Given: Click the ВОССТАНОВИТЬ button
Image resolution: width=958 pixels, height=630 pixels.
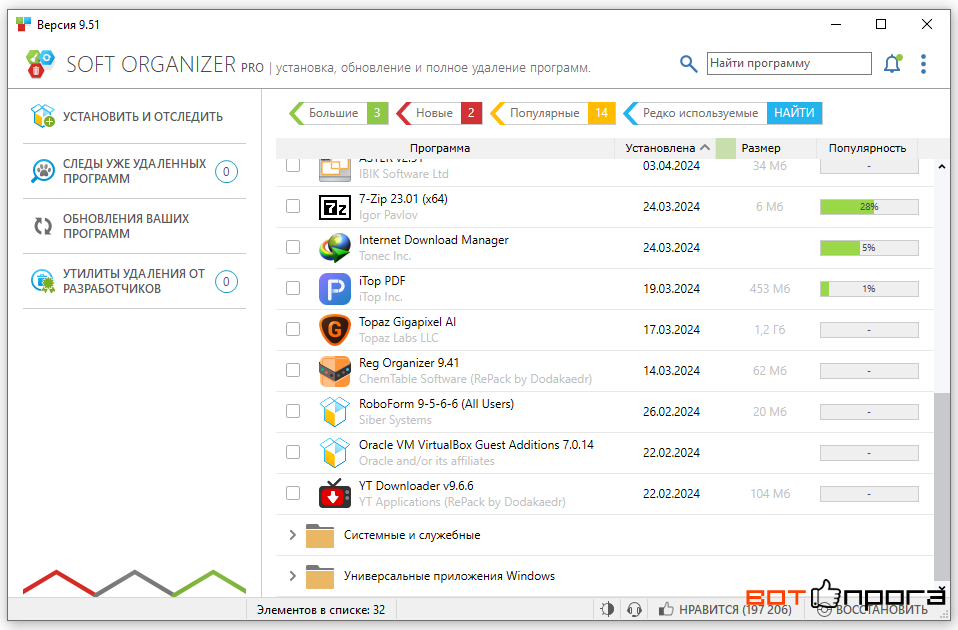Looking at the screenshot, I should tap(874, 609).
